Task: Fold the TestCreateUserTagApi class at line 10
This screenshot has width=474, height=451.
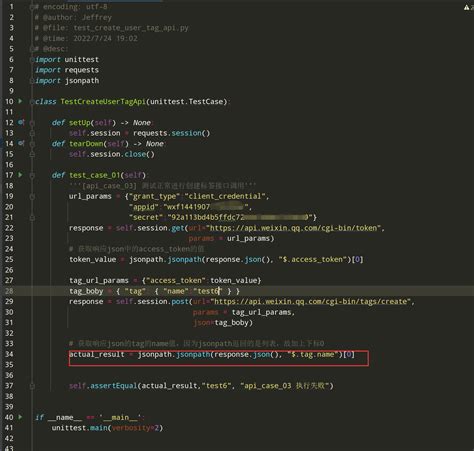Action: (x=32, y=102)
